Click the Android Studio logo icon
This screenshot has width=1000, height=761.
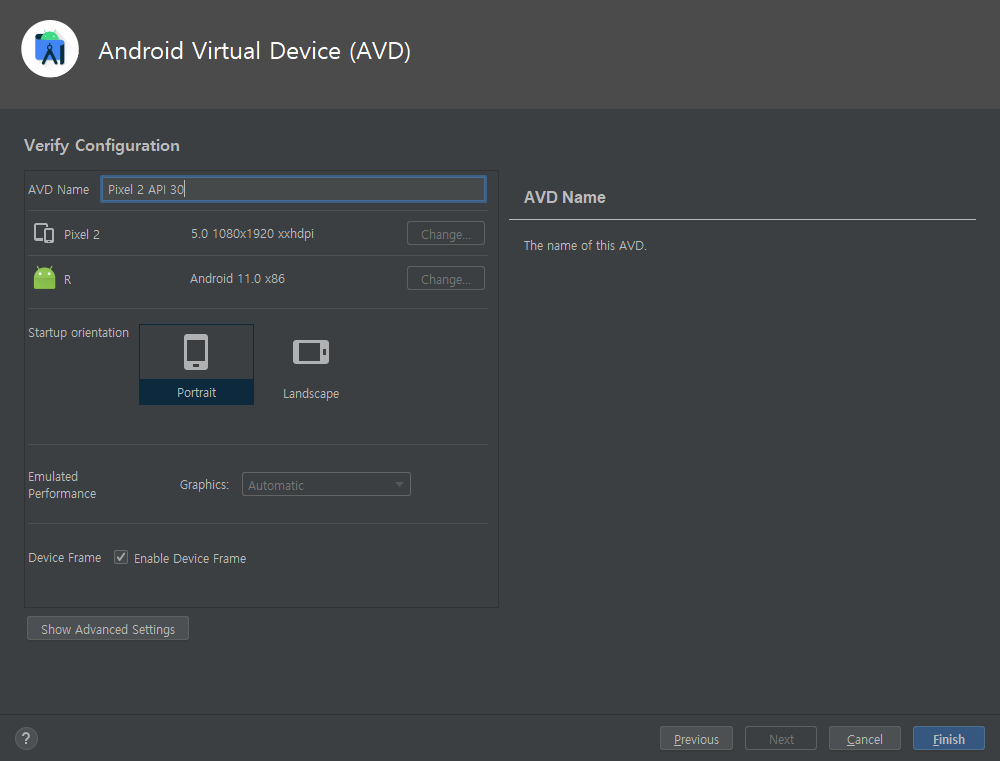50,49
